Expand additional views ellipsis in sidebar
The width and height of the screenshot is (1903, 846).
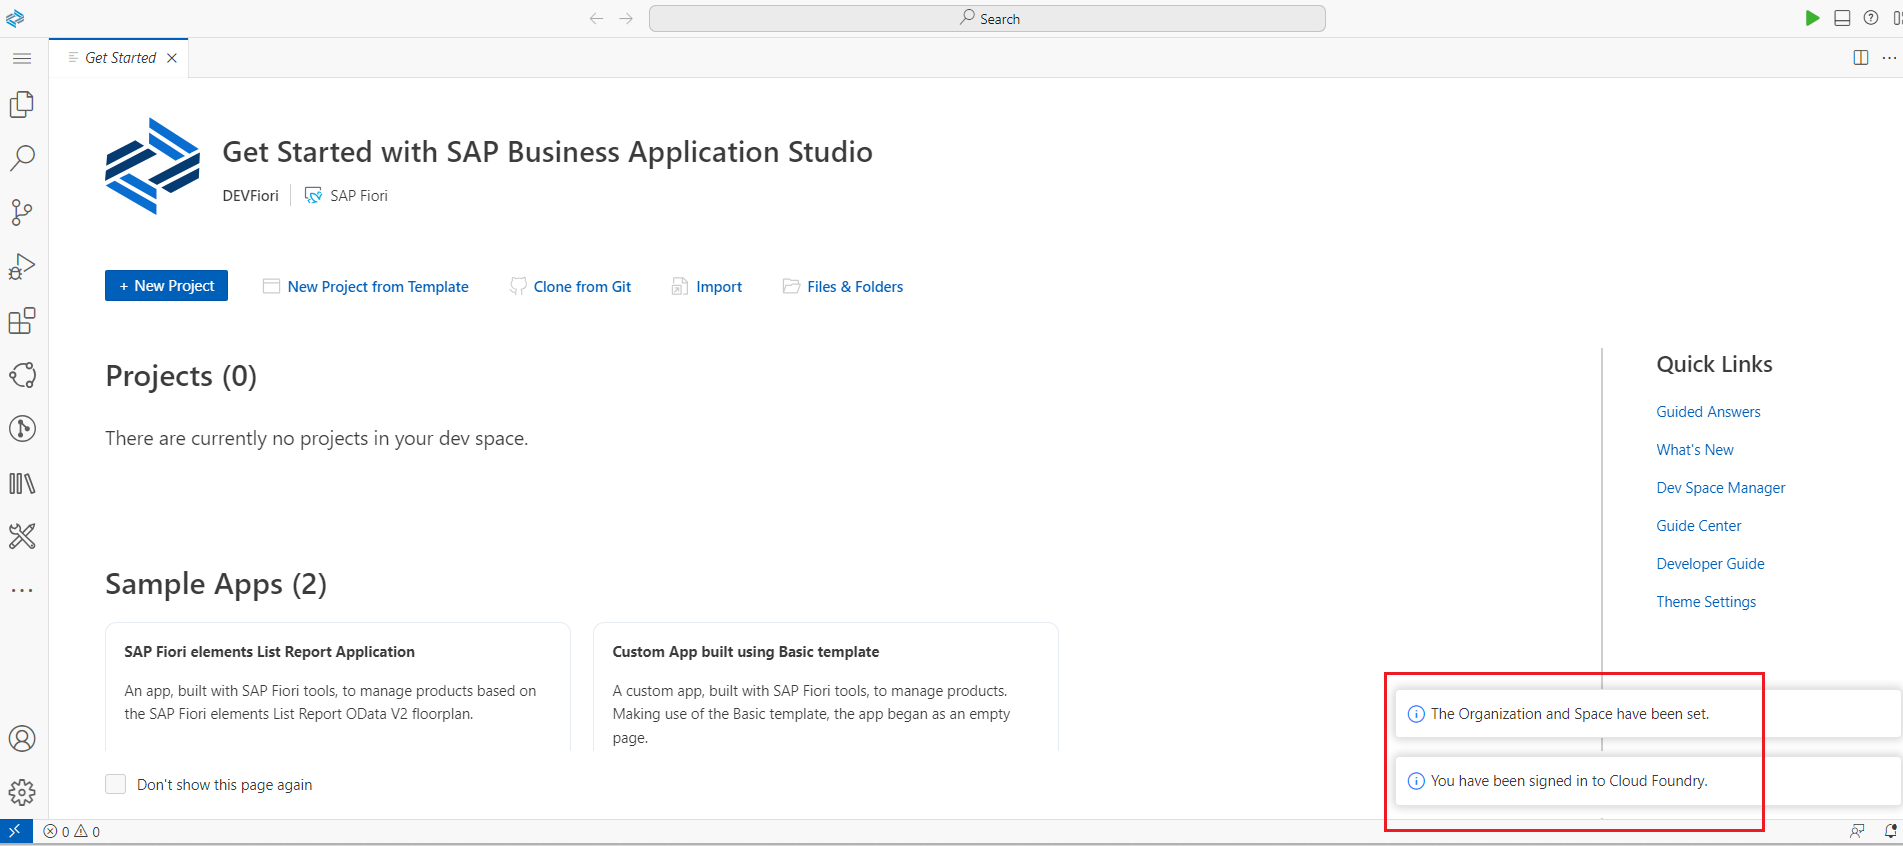22,590
